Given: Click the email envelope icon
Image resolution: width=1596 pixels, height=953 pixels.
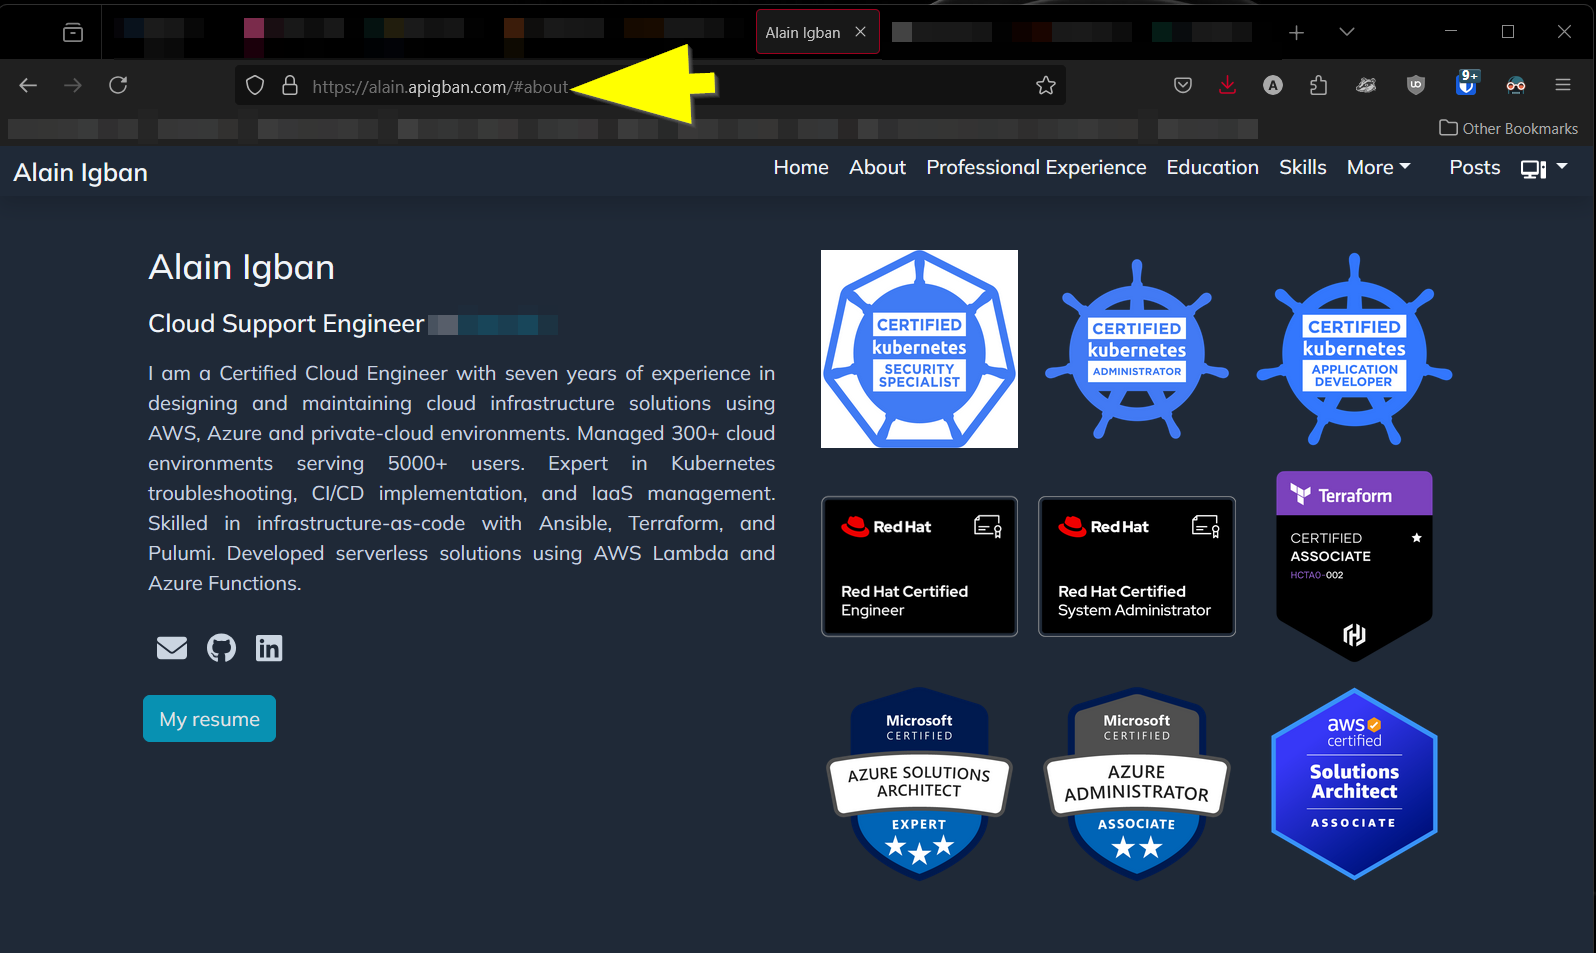Looking at the screenshot, I should click(172, 648).
